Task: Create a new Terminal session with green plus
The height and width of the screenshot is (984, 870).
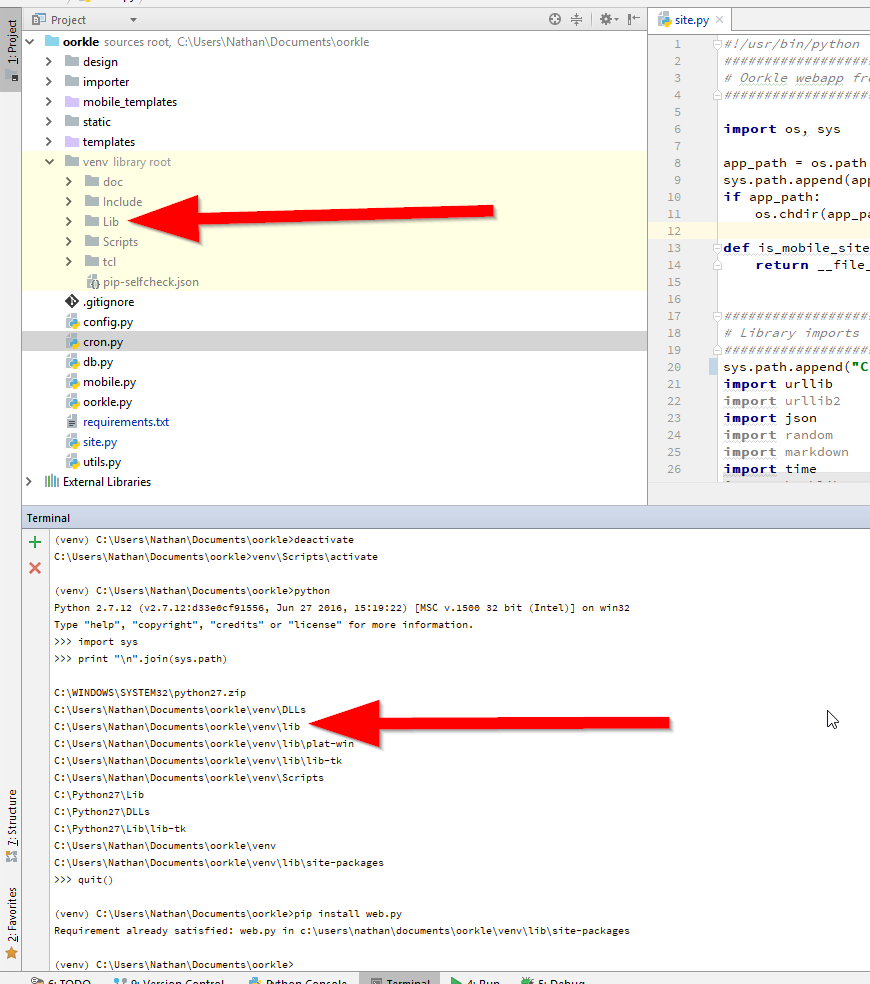Action: pyautogui.click(x=34, y=541)
